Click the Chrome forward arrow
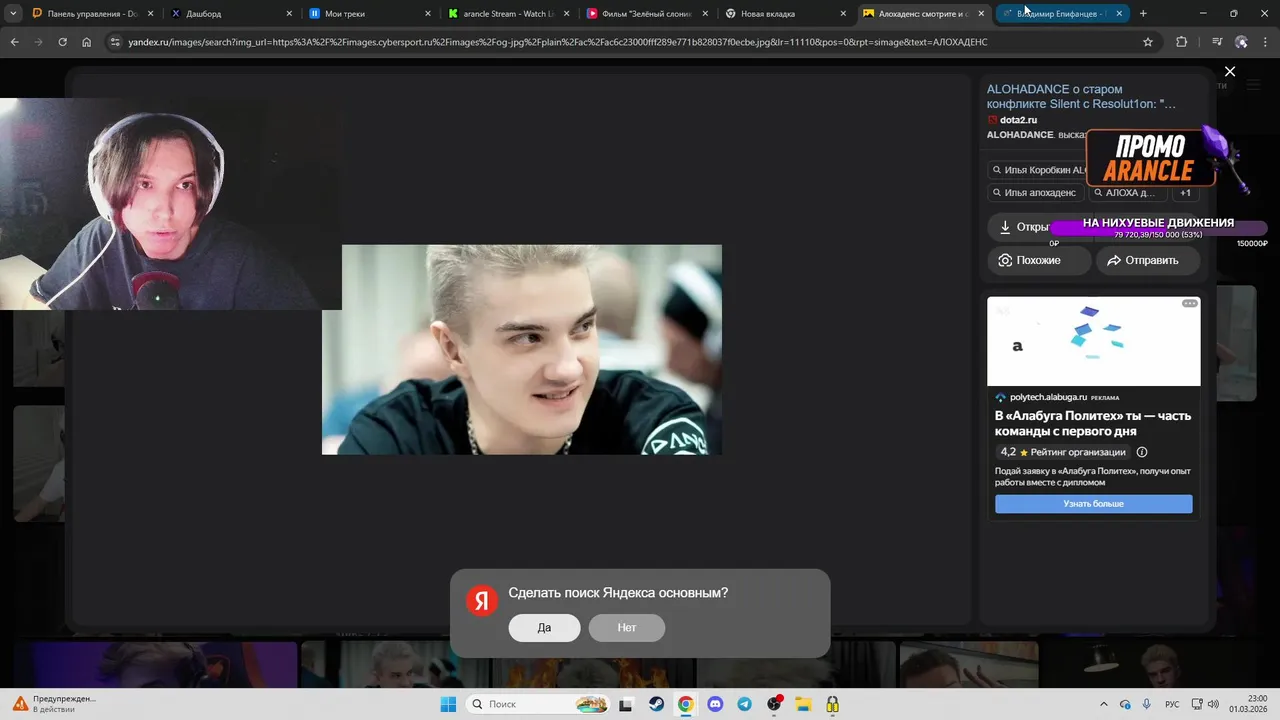This screenshot has width=1280, height=720. tap(38, 42)
